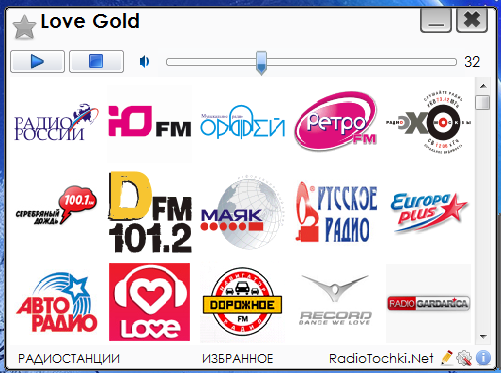The width and height of the screenshot is (501, 373).
Task: Choose the Дорожное FM station
Action: (x=242, y=303)
